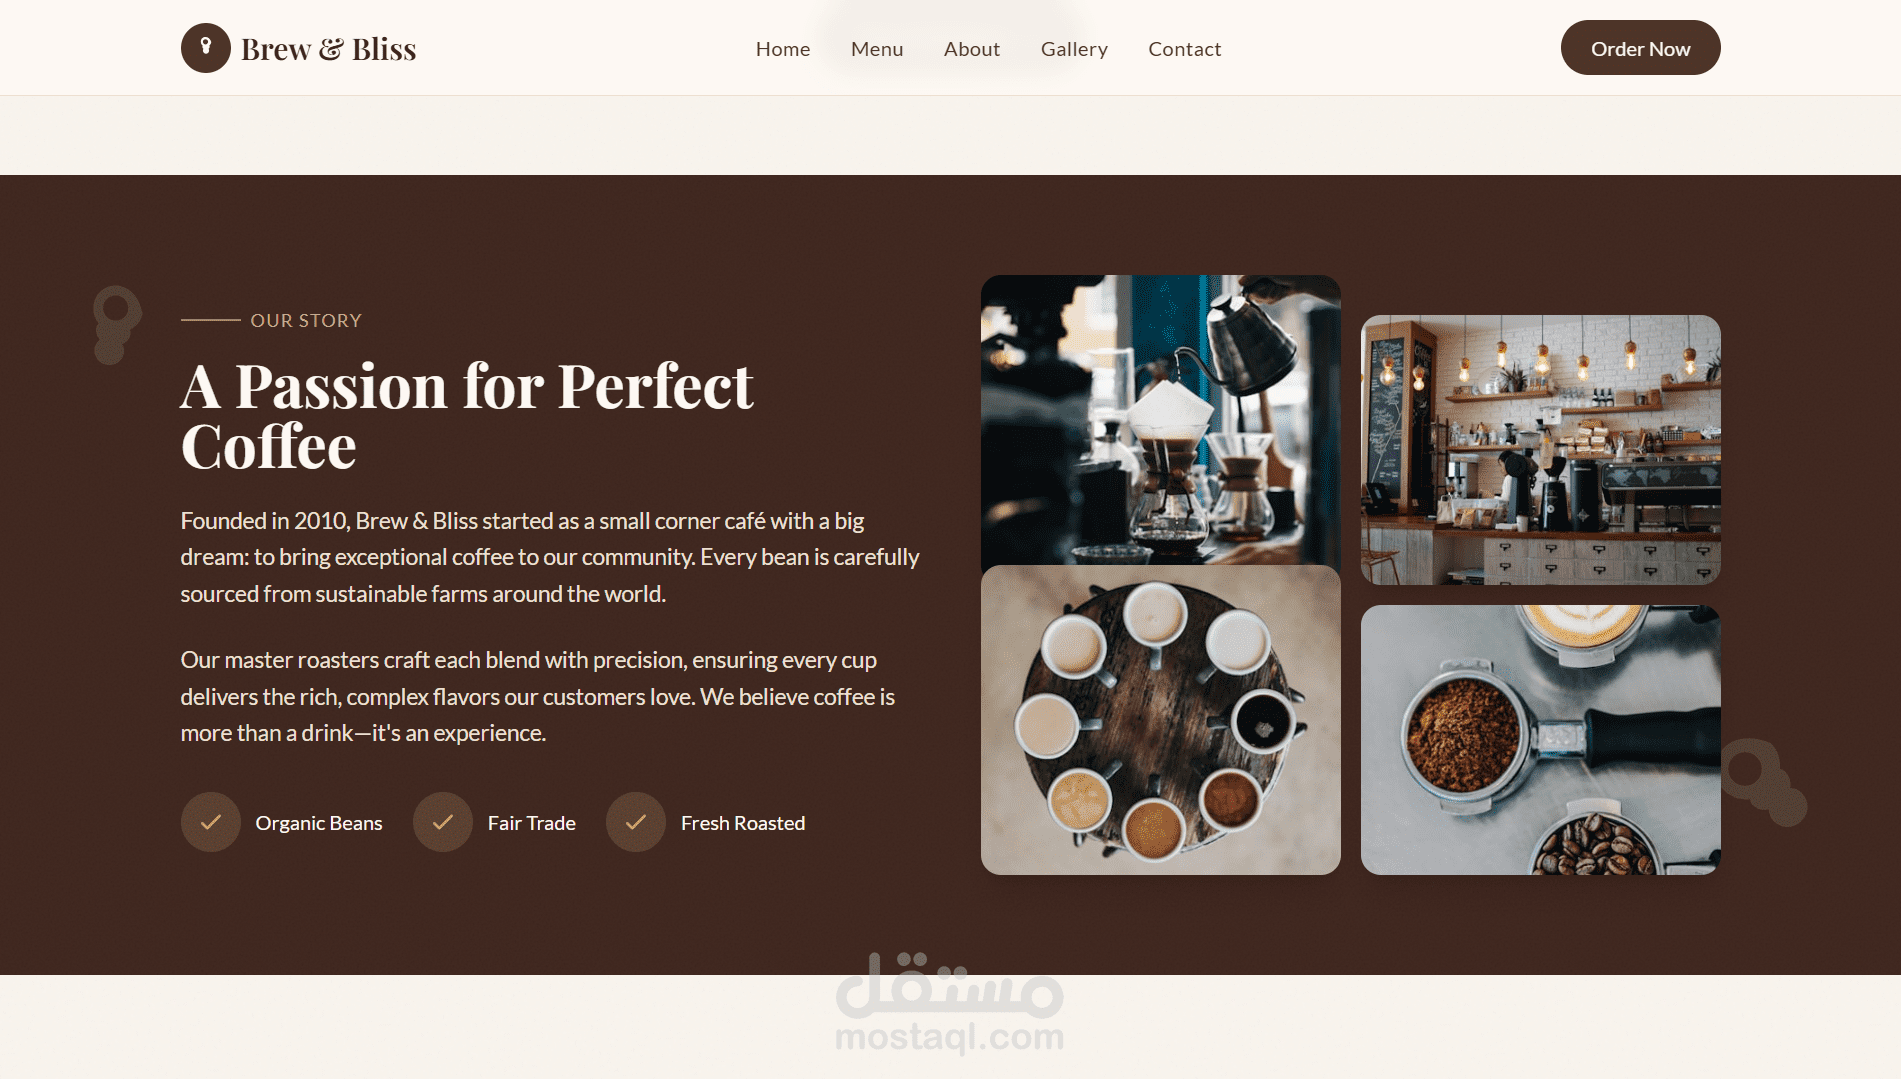Go to the About page
This screenshot has width=1901, height=1079.
coord(972,49)
